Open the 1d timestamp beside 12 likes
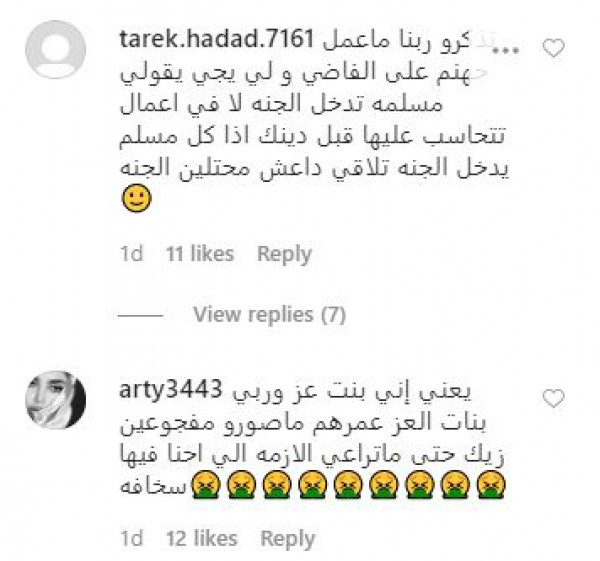The width and height of the screenshot is (600, 561). [132, 539]
